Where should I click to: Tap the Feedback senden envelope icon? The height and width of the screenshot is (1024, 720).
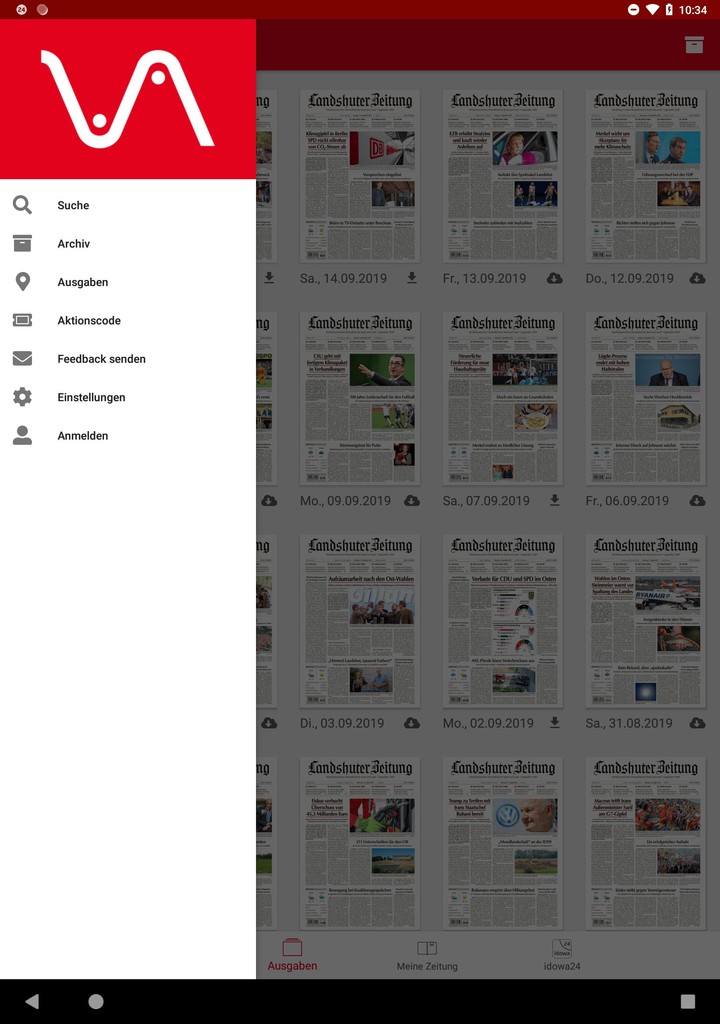pos(22,359)
